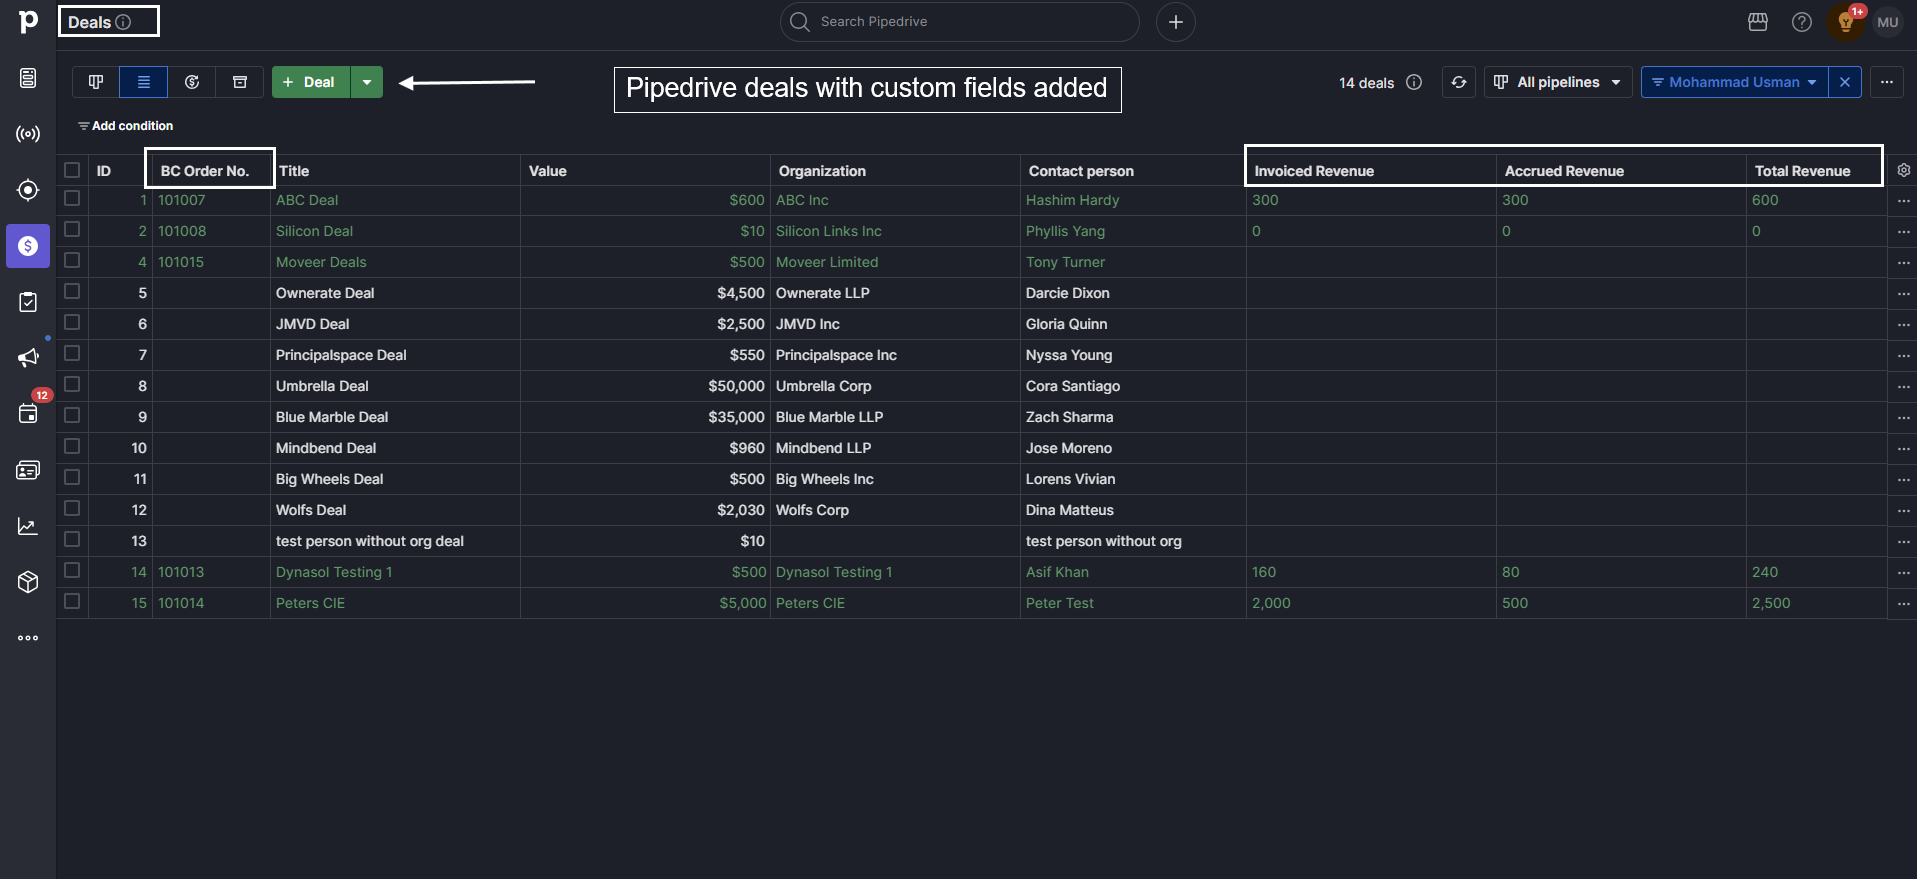The height and width of the screenshot is (879, 1917).
Task: Sort by Contact person column header
Action: click(x=1081, y=171)
